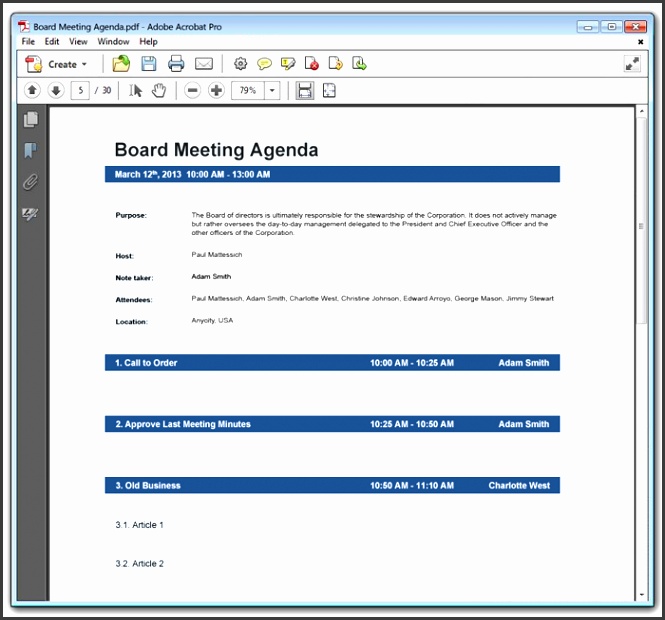Viewport: 665px width, 620px height.
Task: Toggle fit one full page view
Action: 329,90
